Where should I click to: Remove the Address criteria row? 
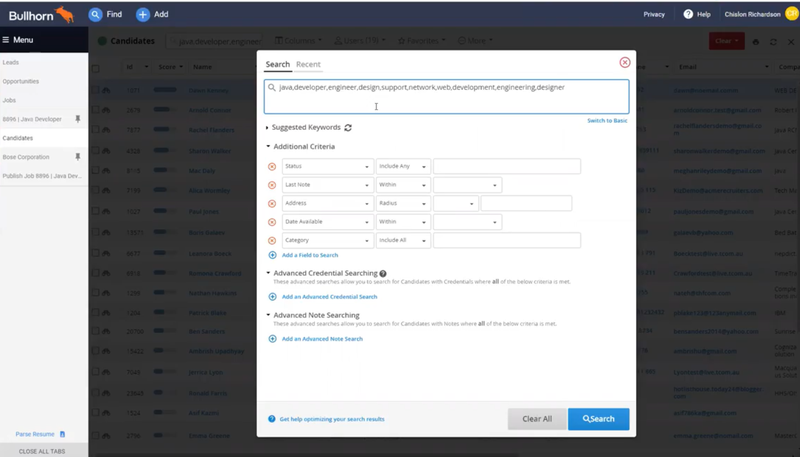pos(272,204)
